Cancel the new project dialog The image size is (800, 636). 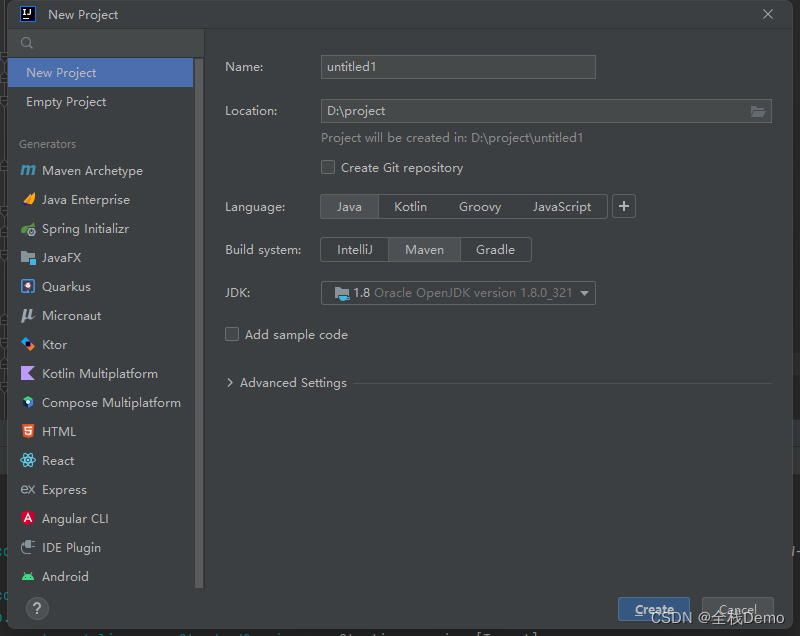click(737, 609)
